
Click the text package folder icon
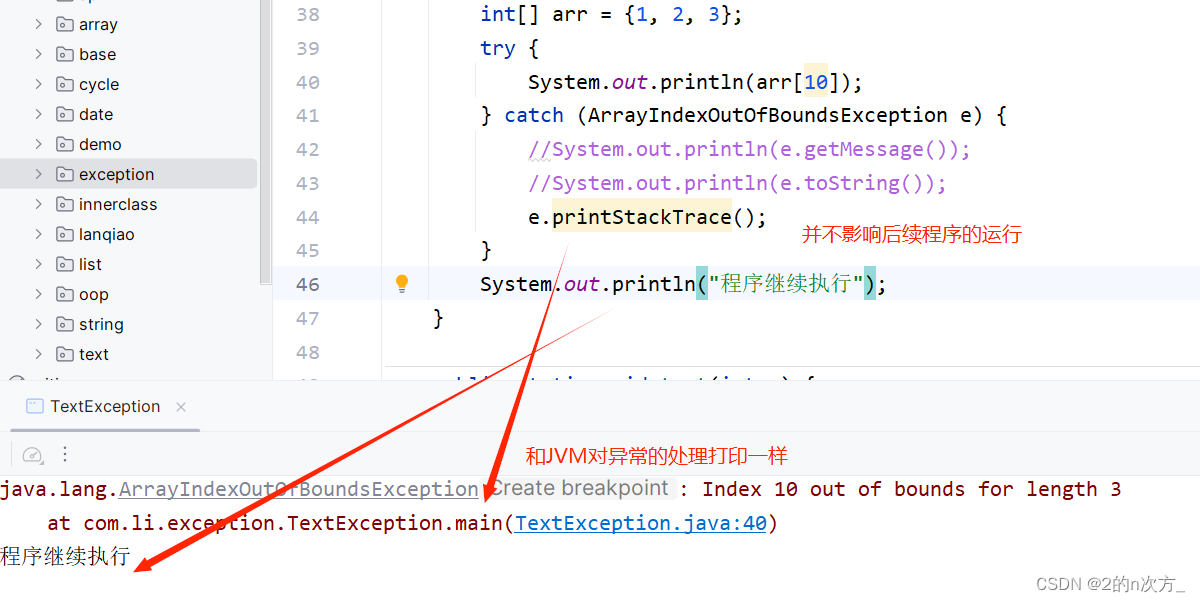[65, 354]
